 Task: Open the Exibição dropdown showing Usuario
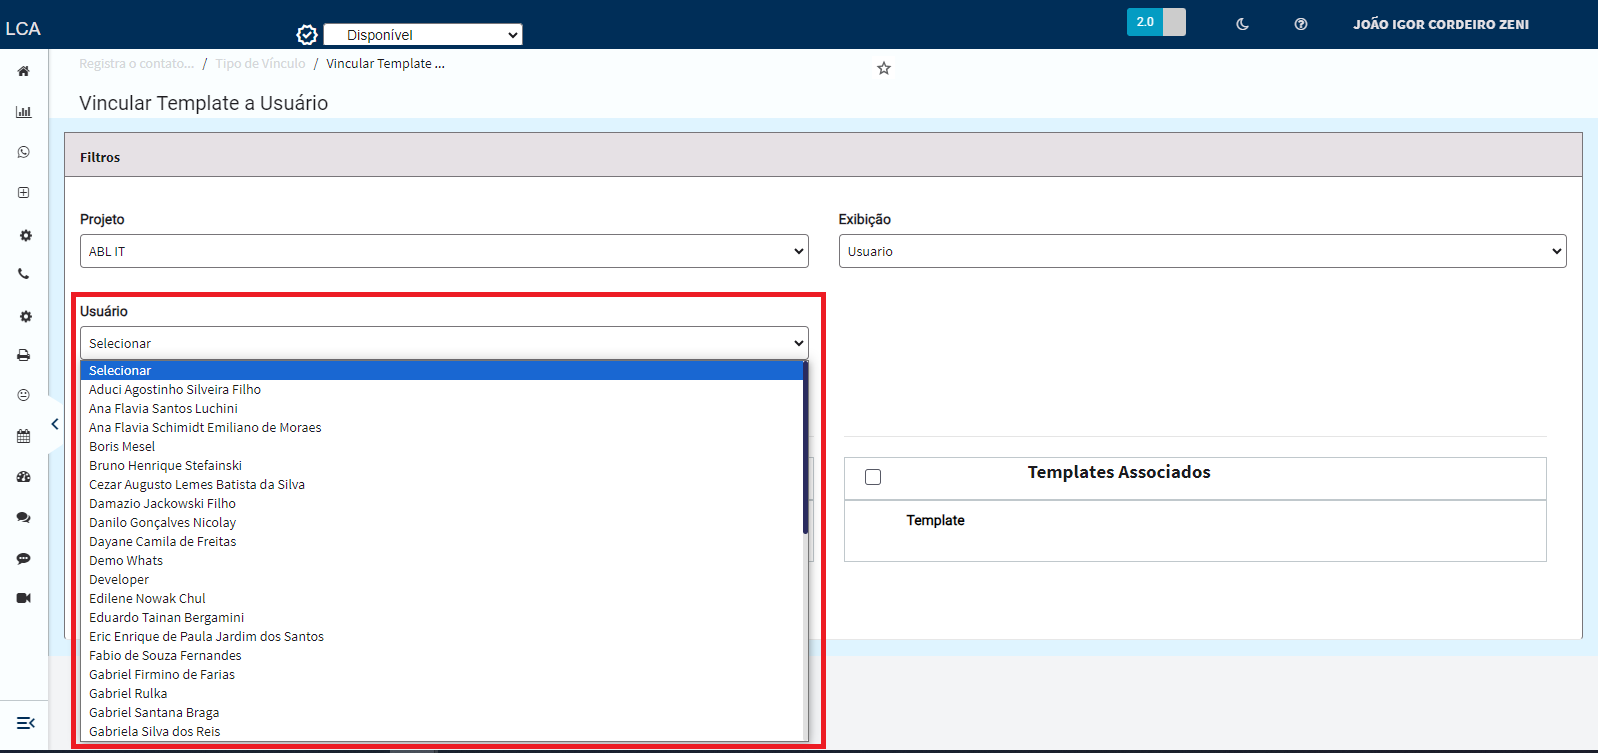1202,251
